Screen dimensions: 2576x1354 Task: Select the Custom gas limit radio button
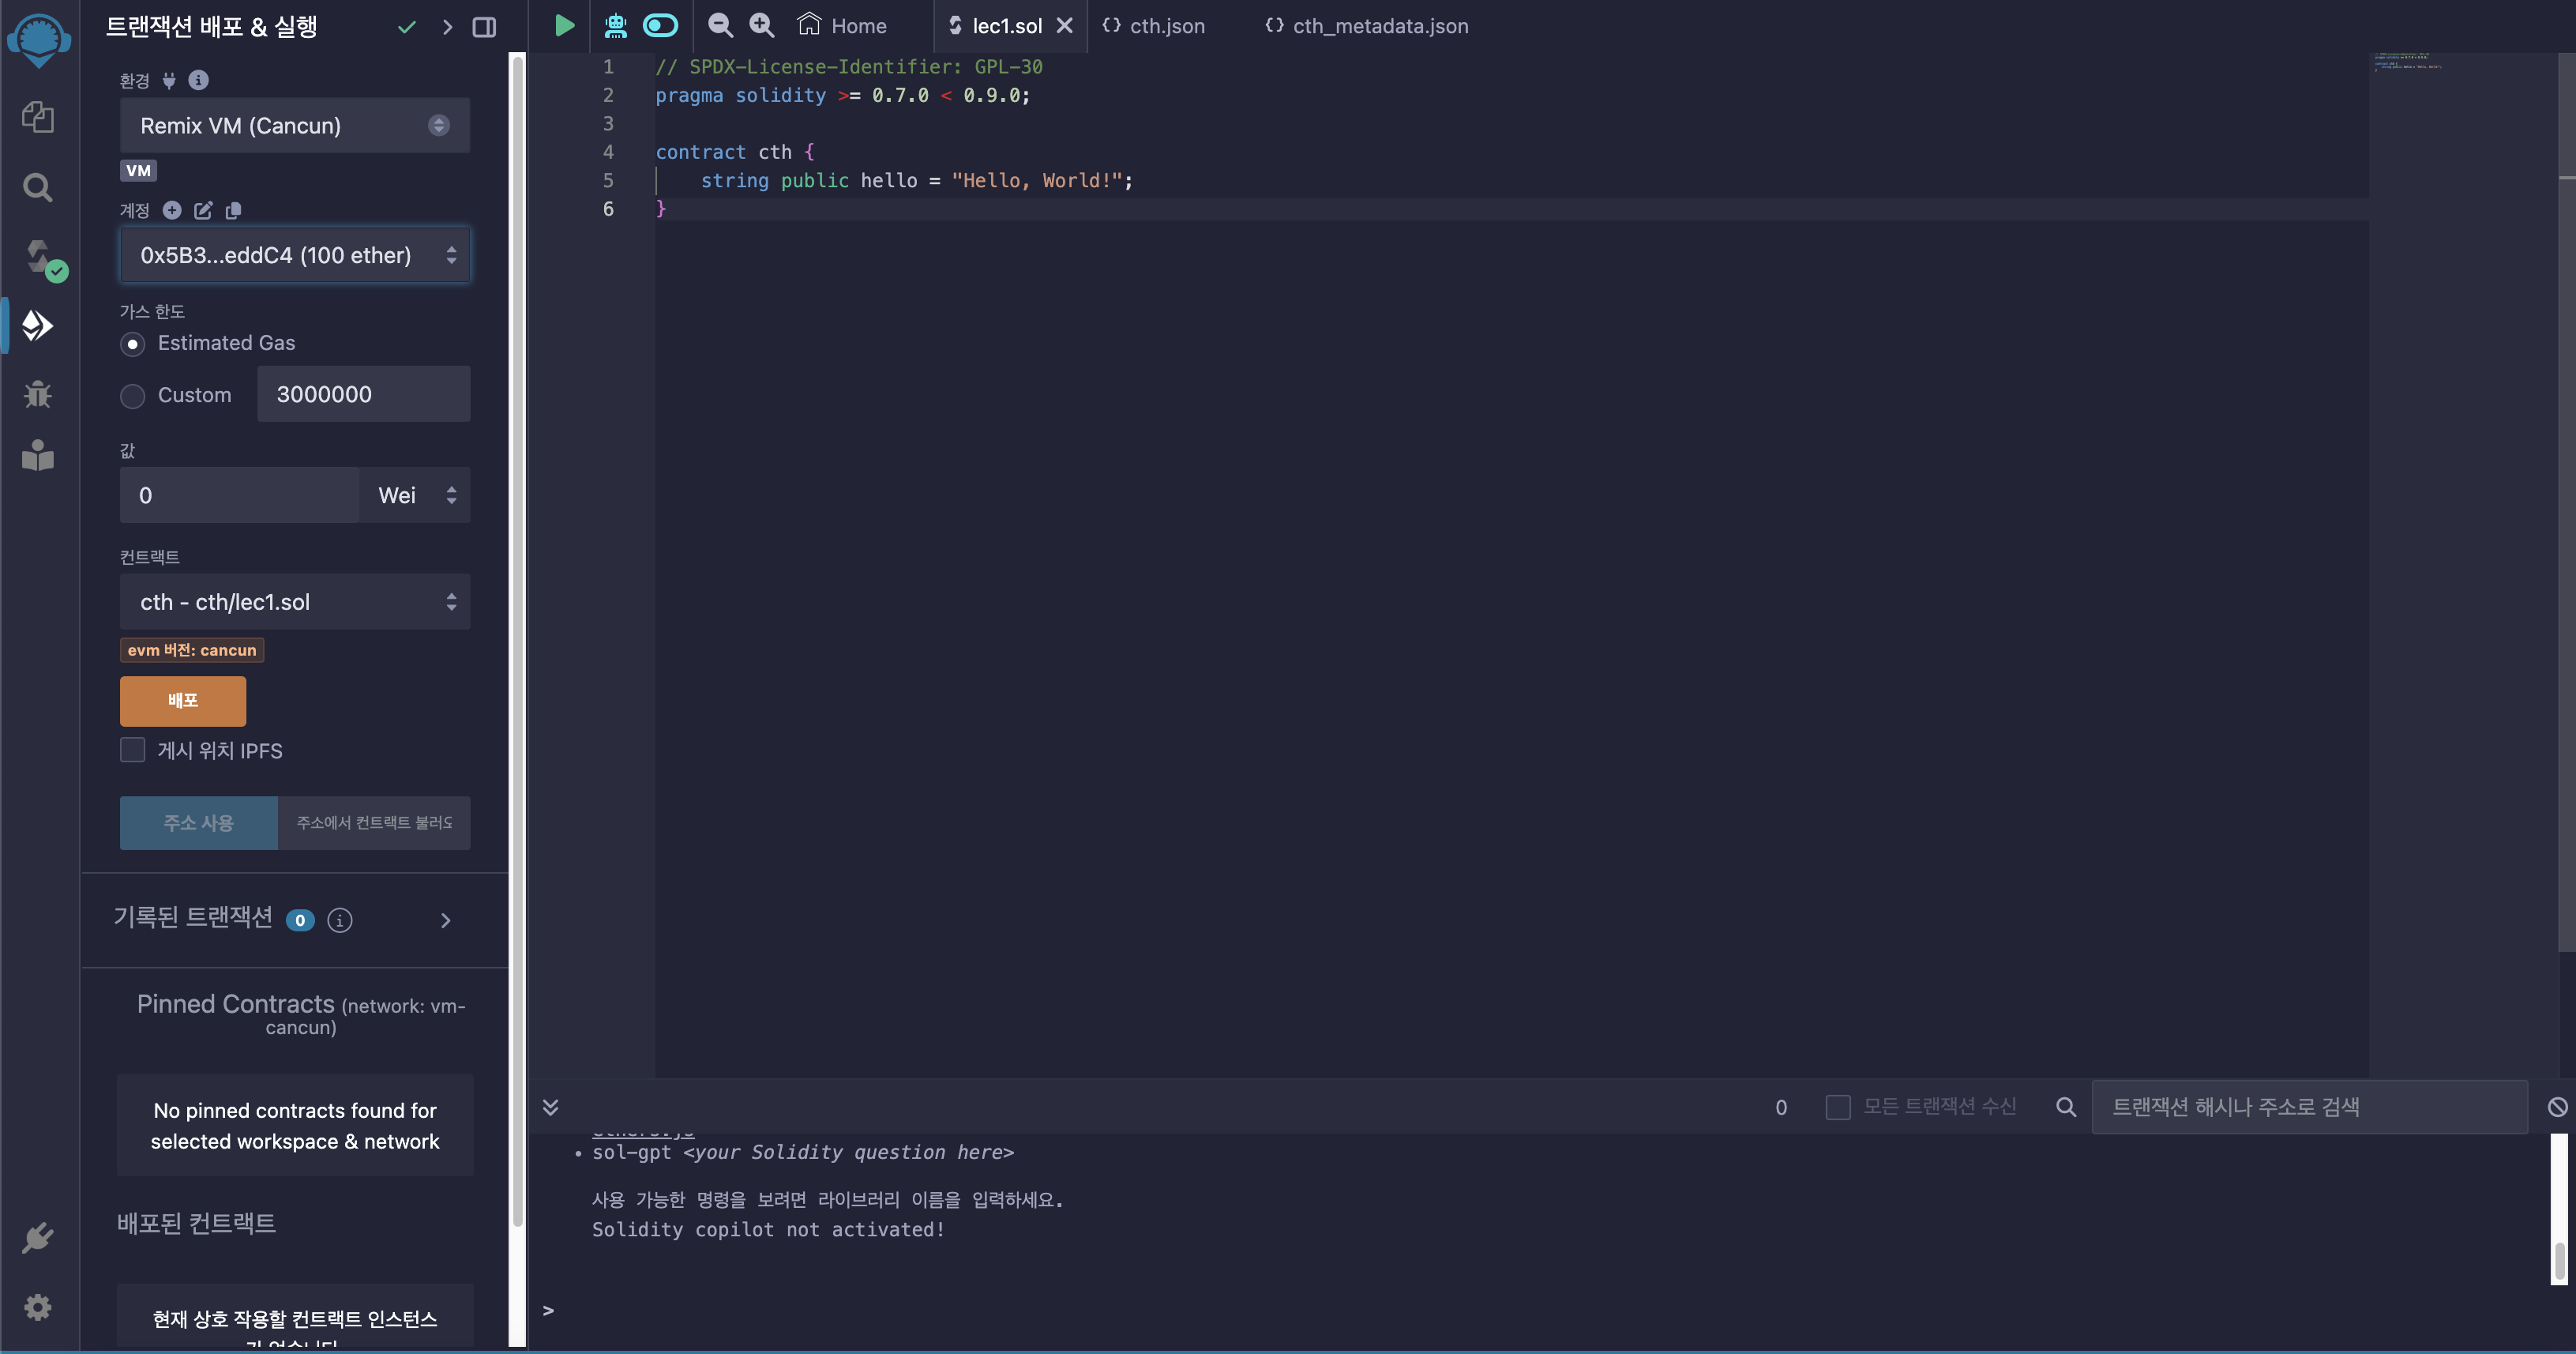(x=133, y=396)
